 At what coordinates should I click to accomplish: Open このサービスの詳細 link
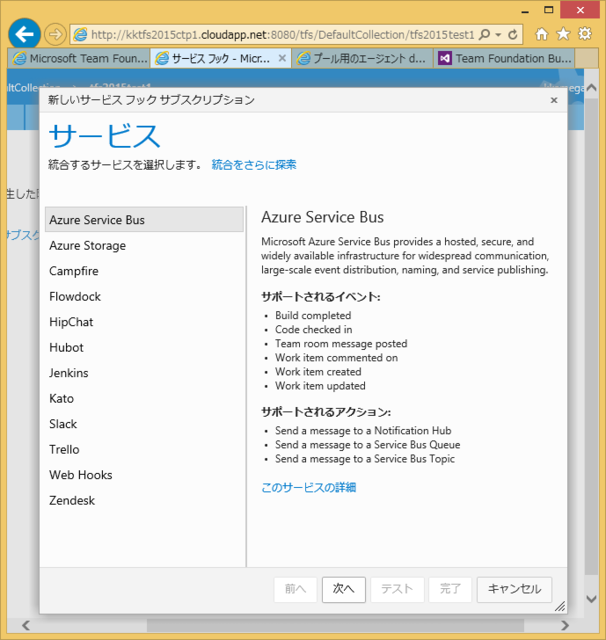pos(309,487)
